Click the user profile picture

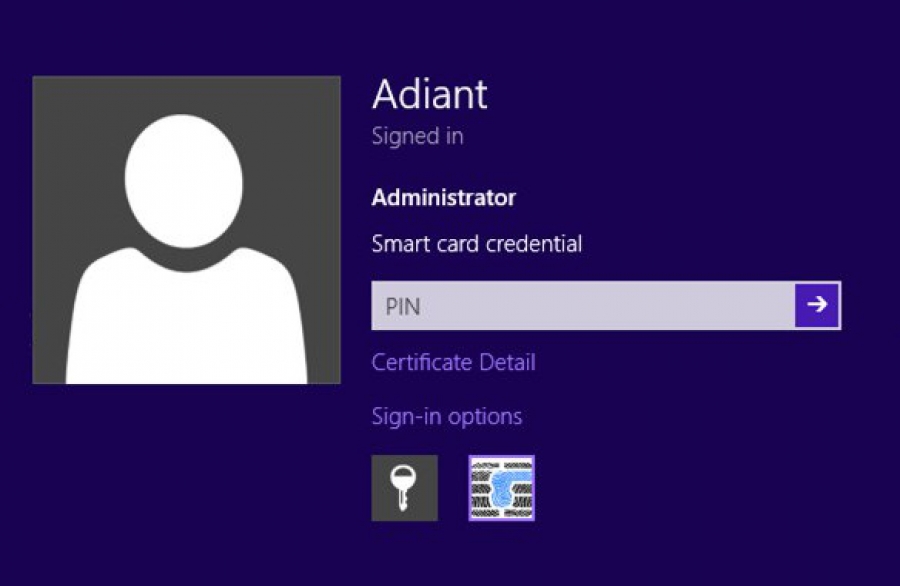pos(187,230)
